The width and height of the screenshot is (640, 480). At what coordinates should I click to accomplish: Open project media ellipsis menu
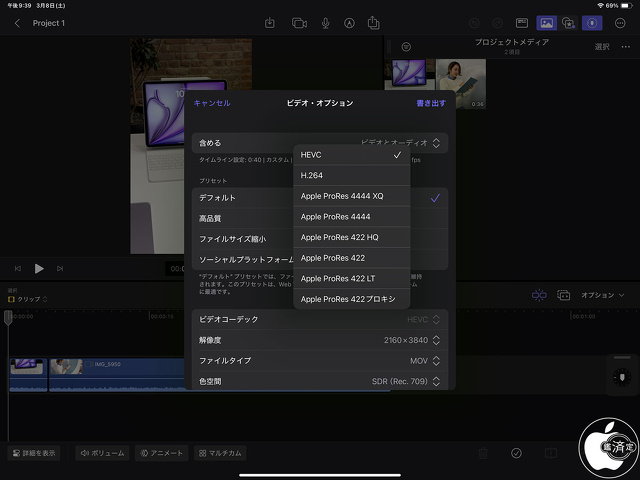pyautogui.click(x=626, y=47)
